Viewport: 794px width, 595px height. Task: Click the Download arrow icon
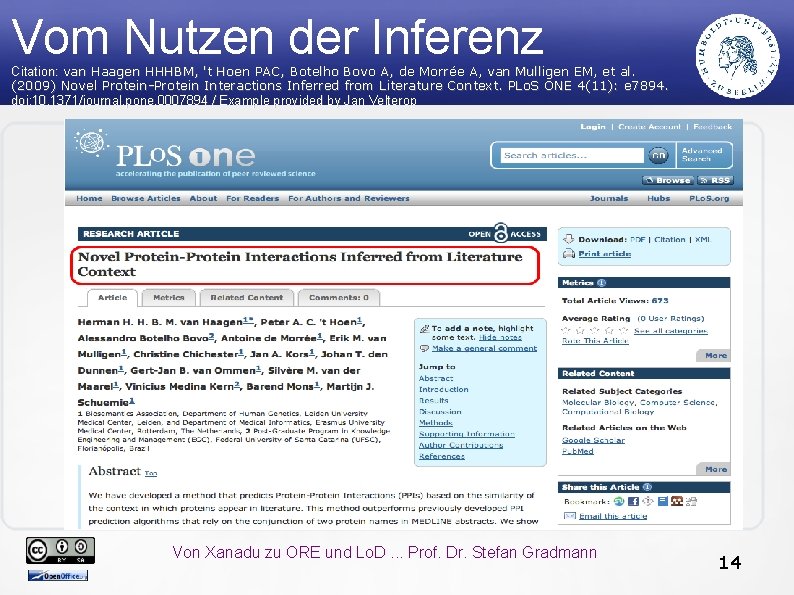pyautogui.click(x=569, y=239)
